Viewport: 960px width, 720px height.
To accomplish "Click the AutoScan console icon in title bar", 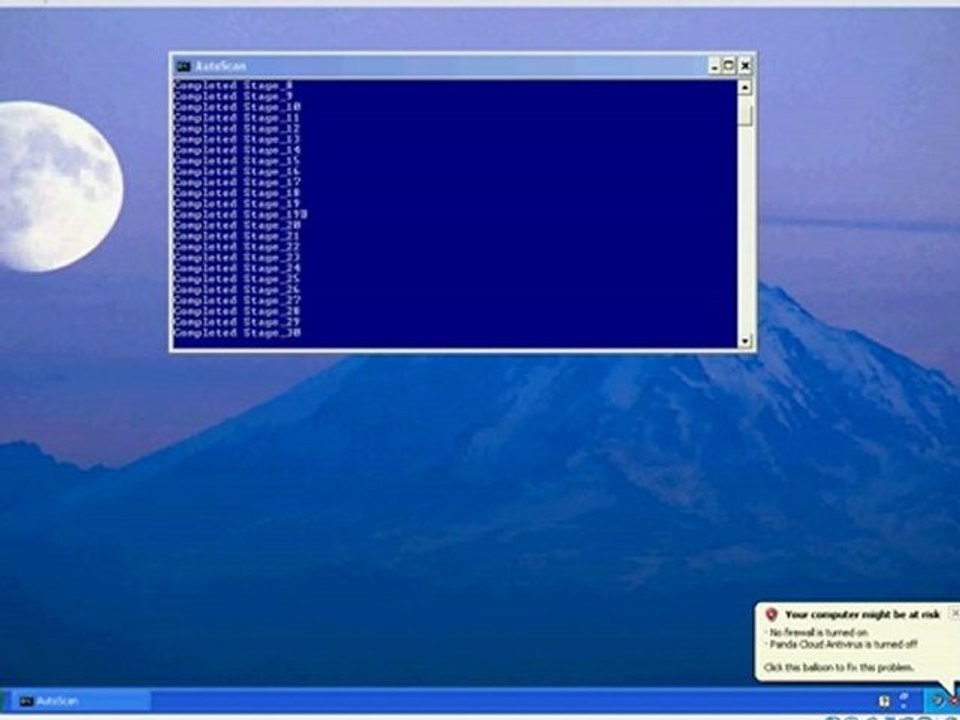I will pos(184,66).
